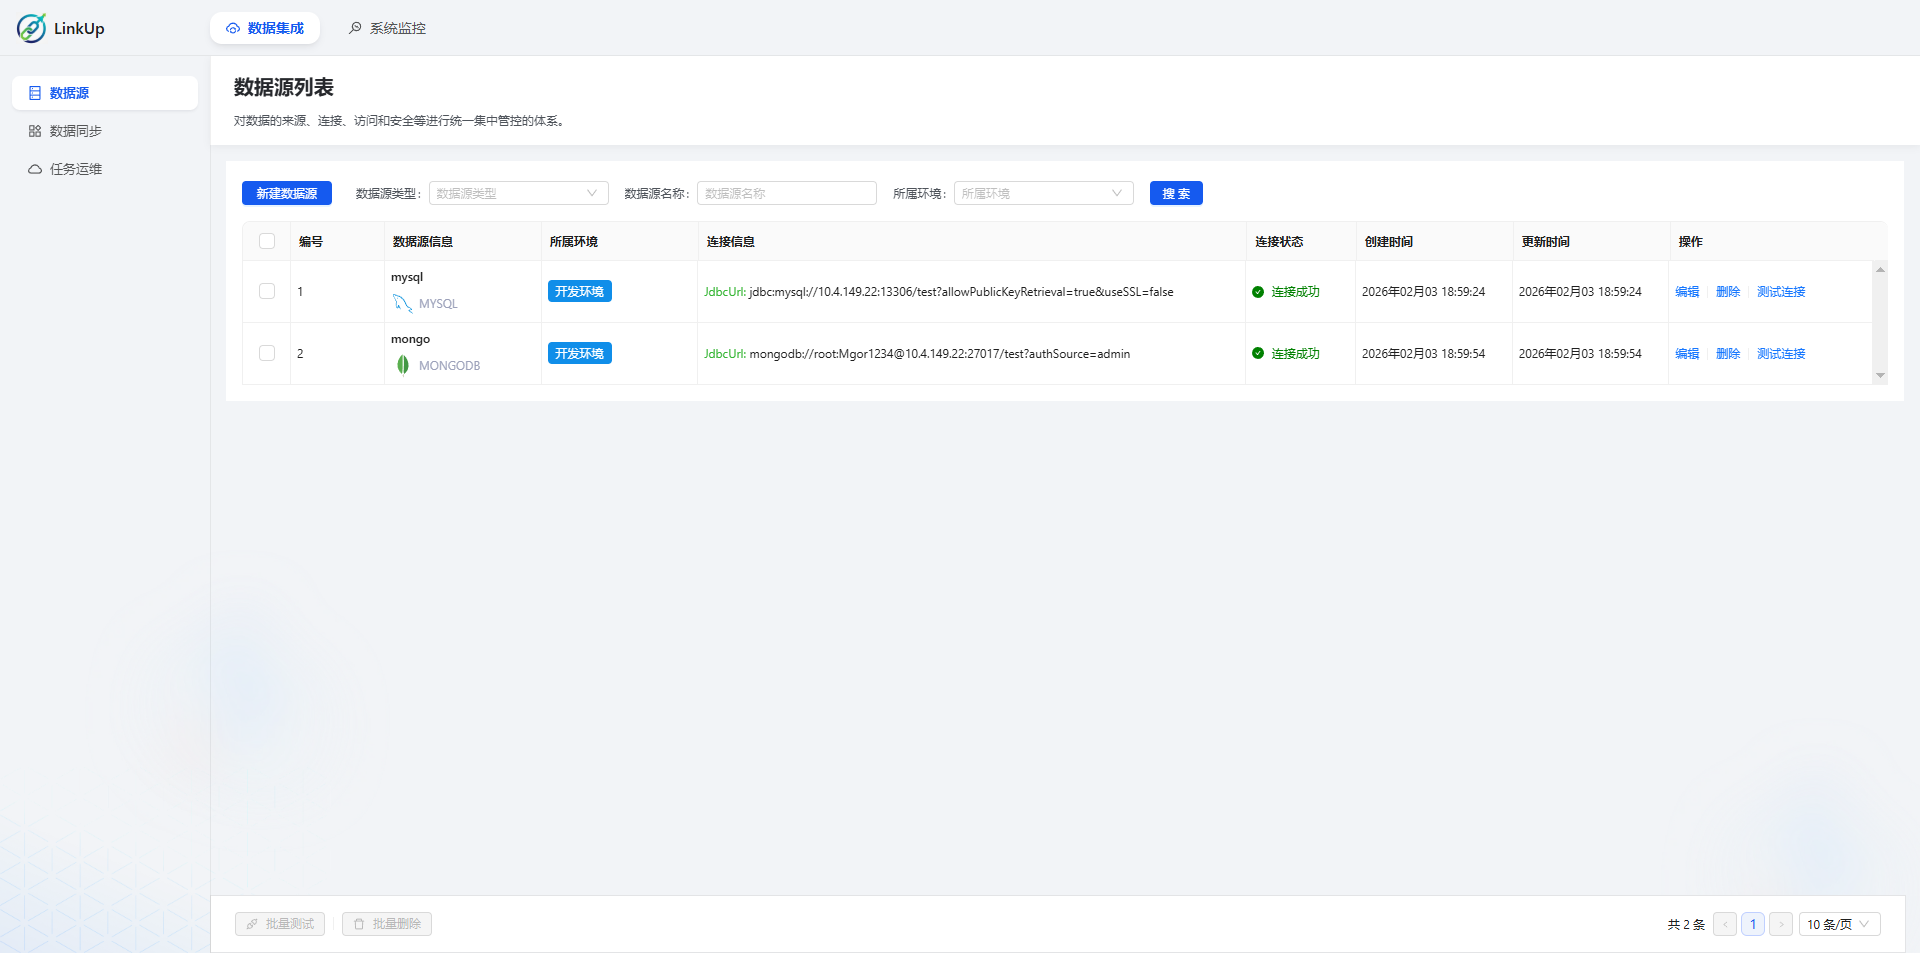The height and width of the screenshot is (953, 1920).
Task: Check the checkbox for the mysql row
Action: click(267, 291)
